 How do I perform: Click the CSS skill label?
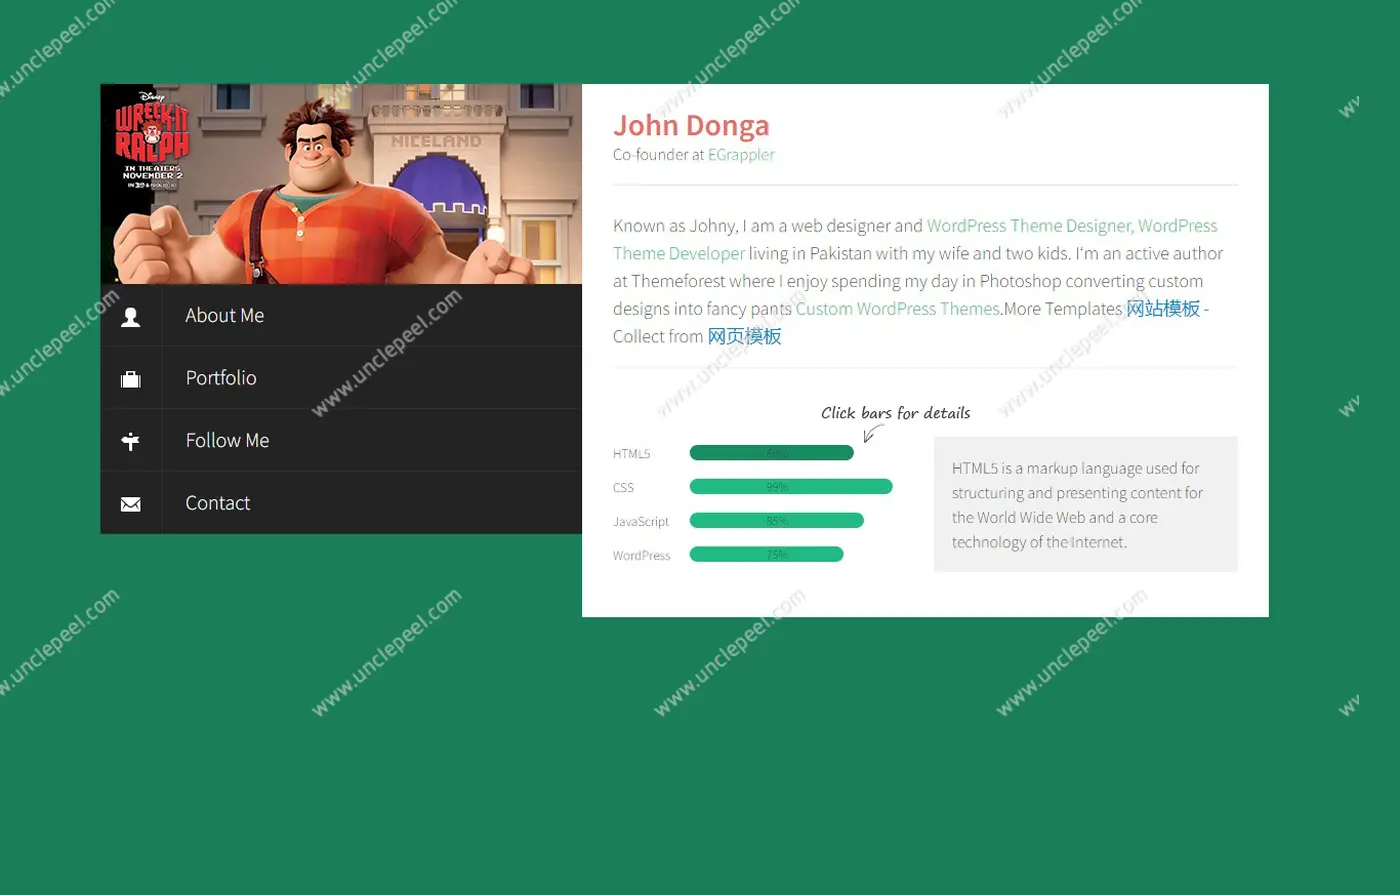pyautogui.click(x=623, y=488)
